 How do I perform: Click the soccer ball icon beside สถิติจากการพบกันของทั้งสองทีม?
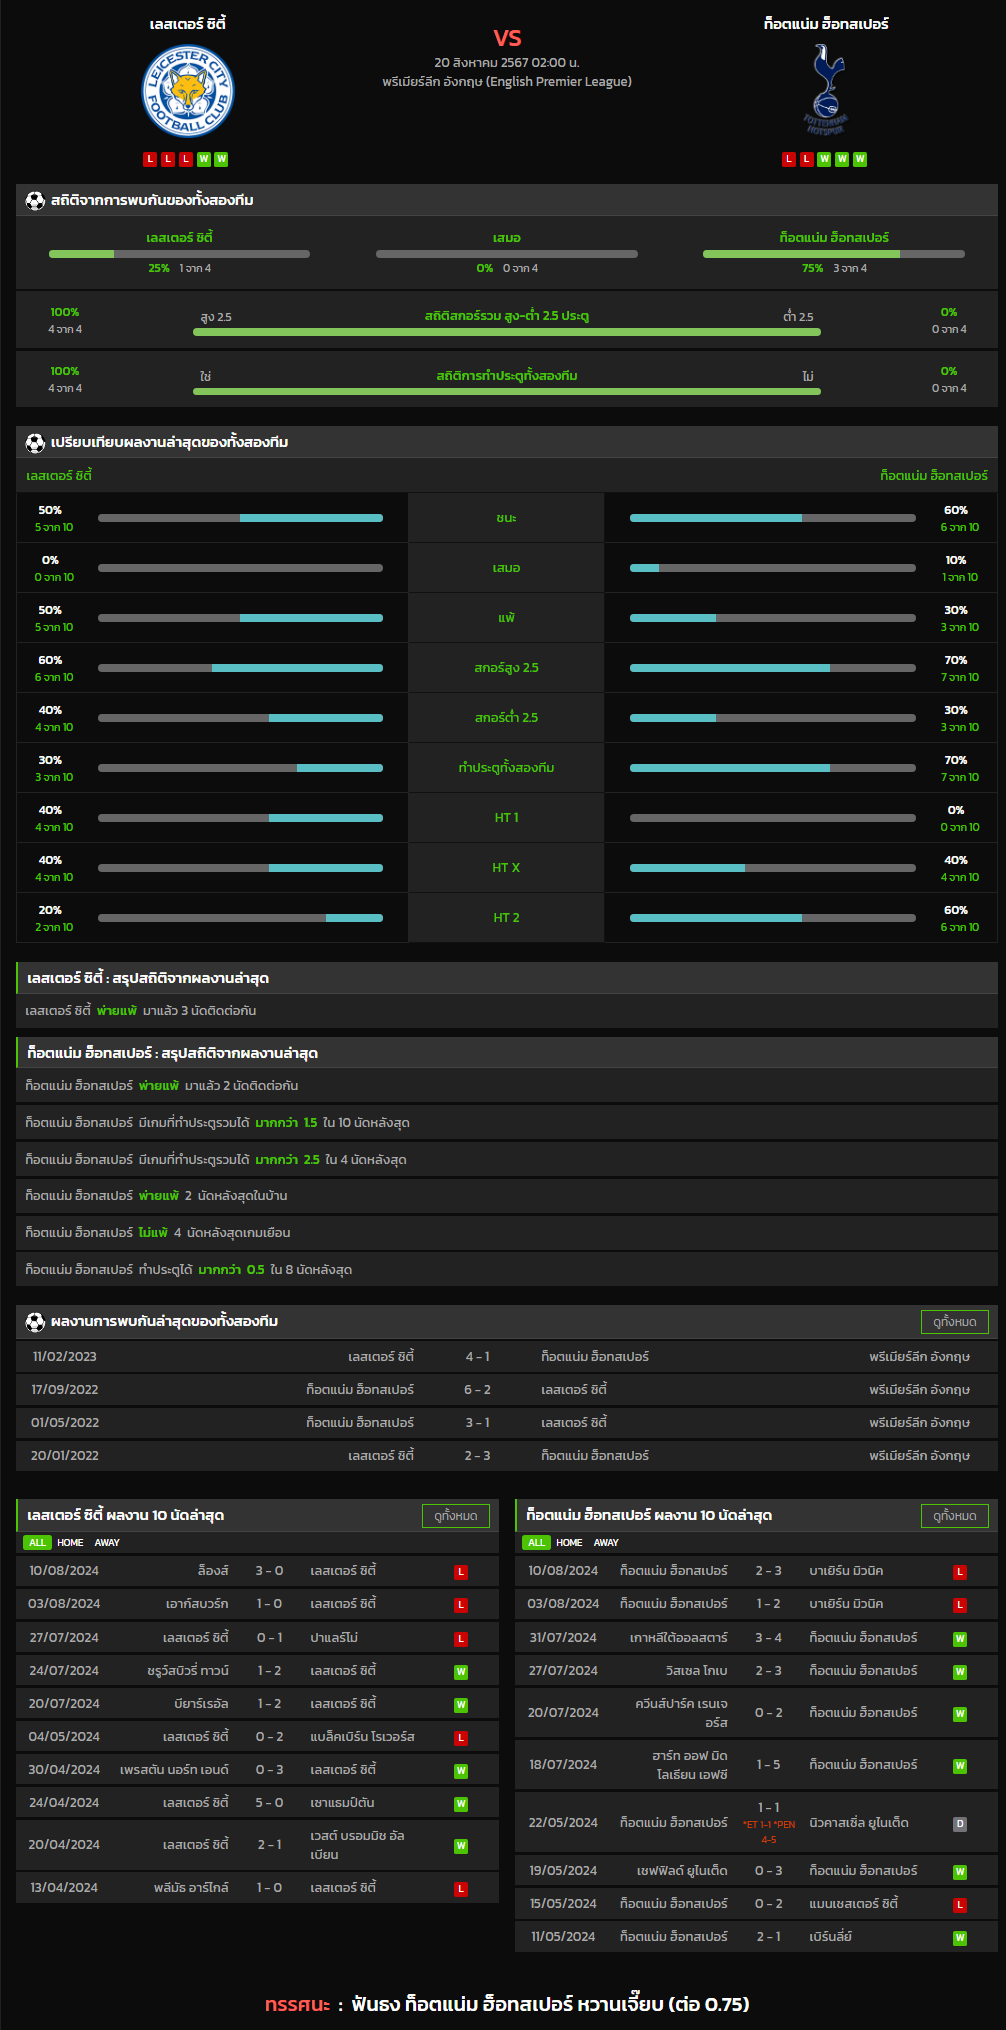[35, 201]
